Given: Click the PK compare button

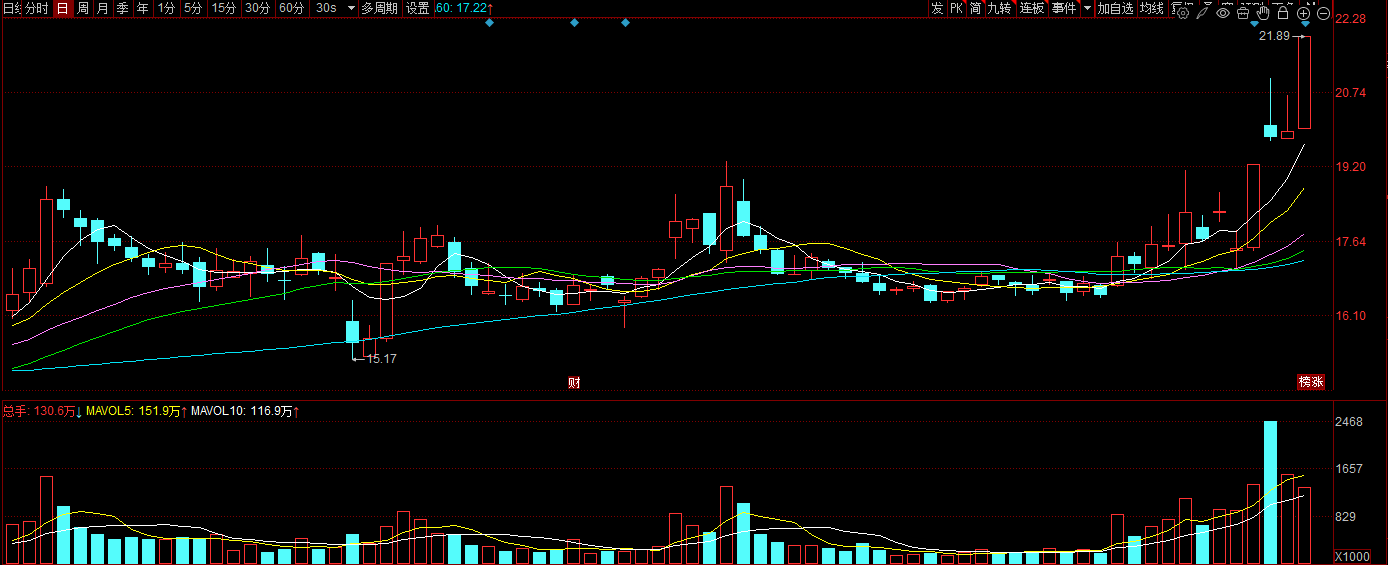Looking at the screenshot, I should coord(957,8).
